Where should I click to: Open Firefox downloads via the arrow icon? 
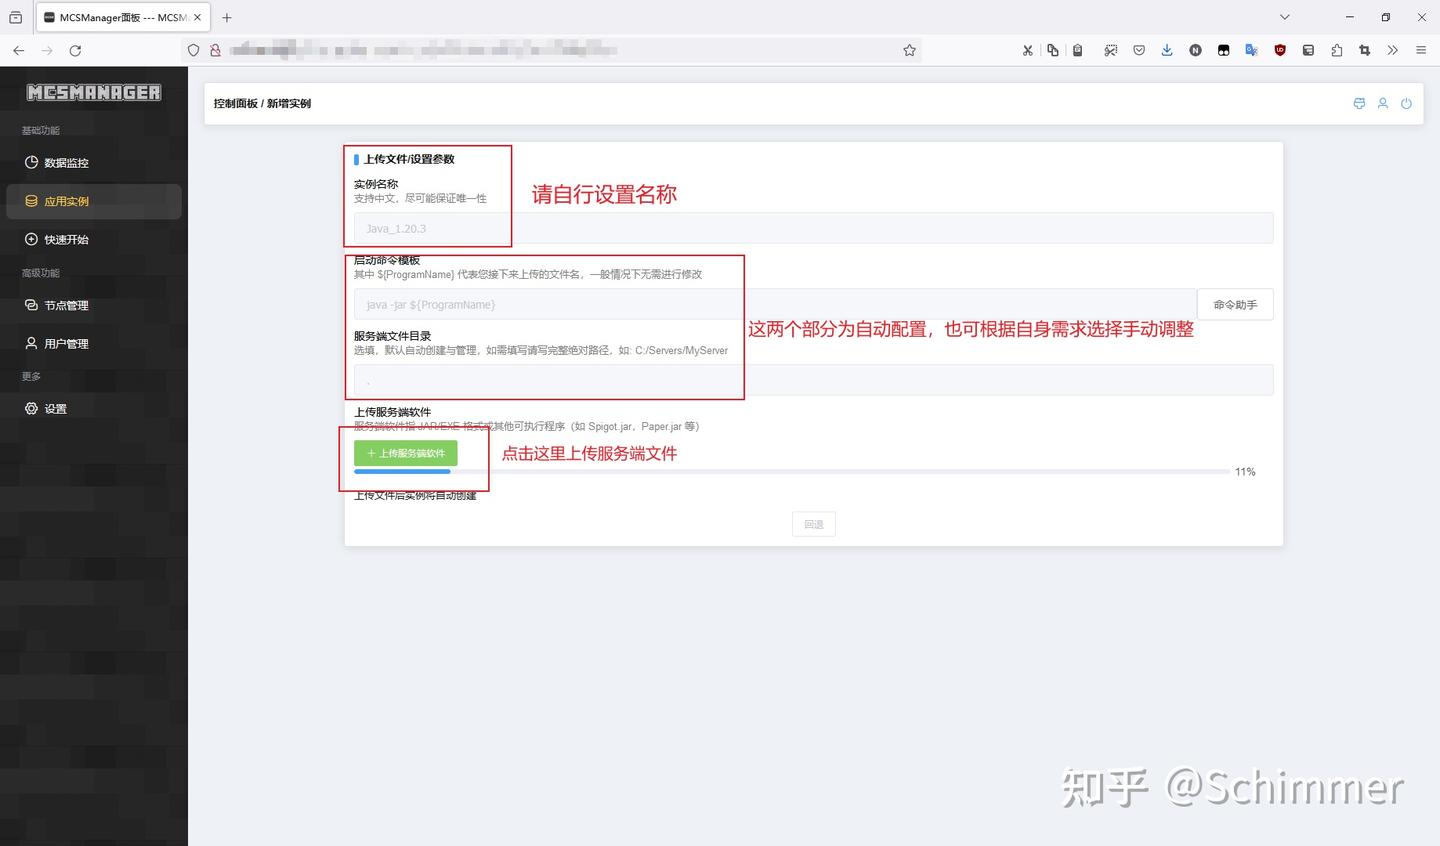[x=1166, y=49]
